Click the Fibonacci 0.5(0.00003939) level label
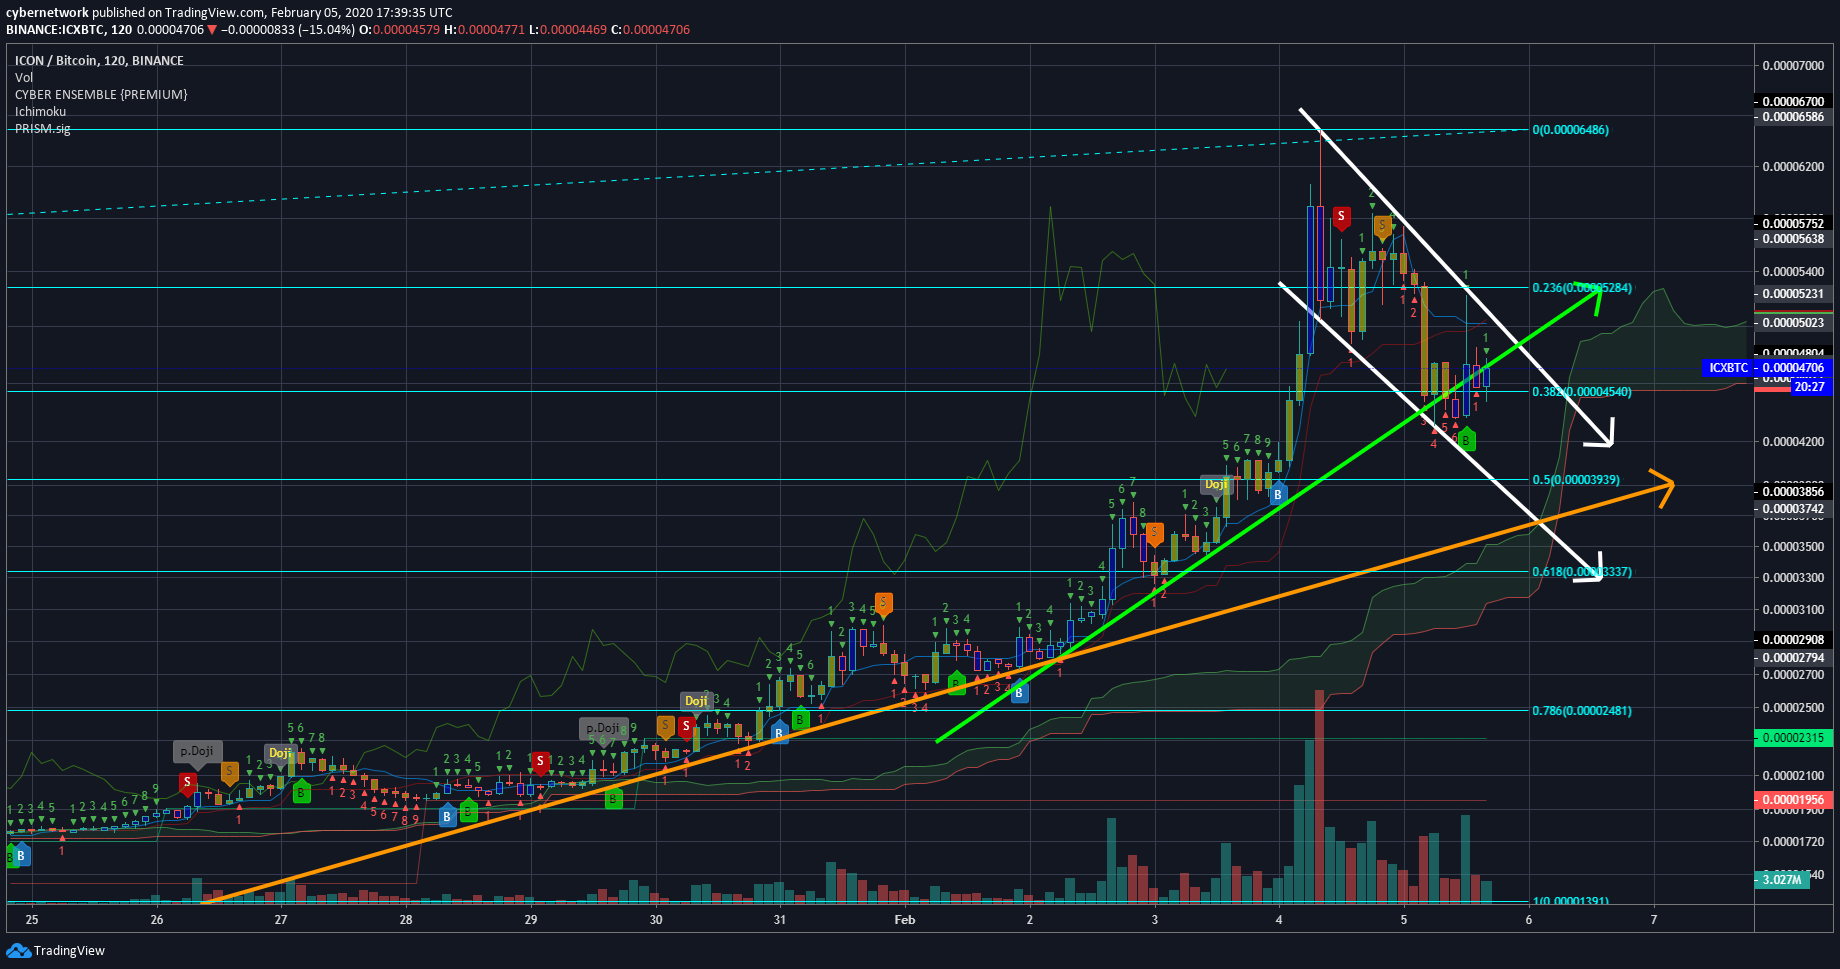Viewport: 1840px width, 969px height. pyautogui.click(x=1576, y=480)
